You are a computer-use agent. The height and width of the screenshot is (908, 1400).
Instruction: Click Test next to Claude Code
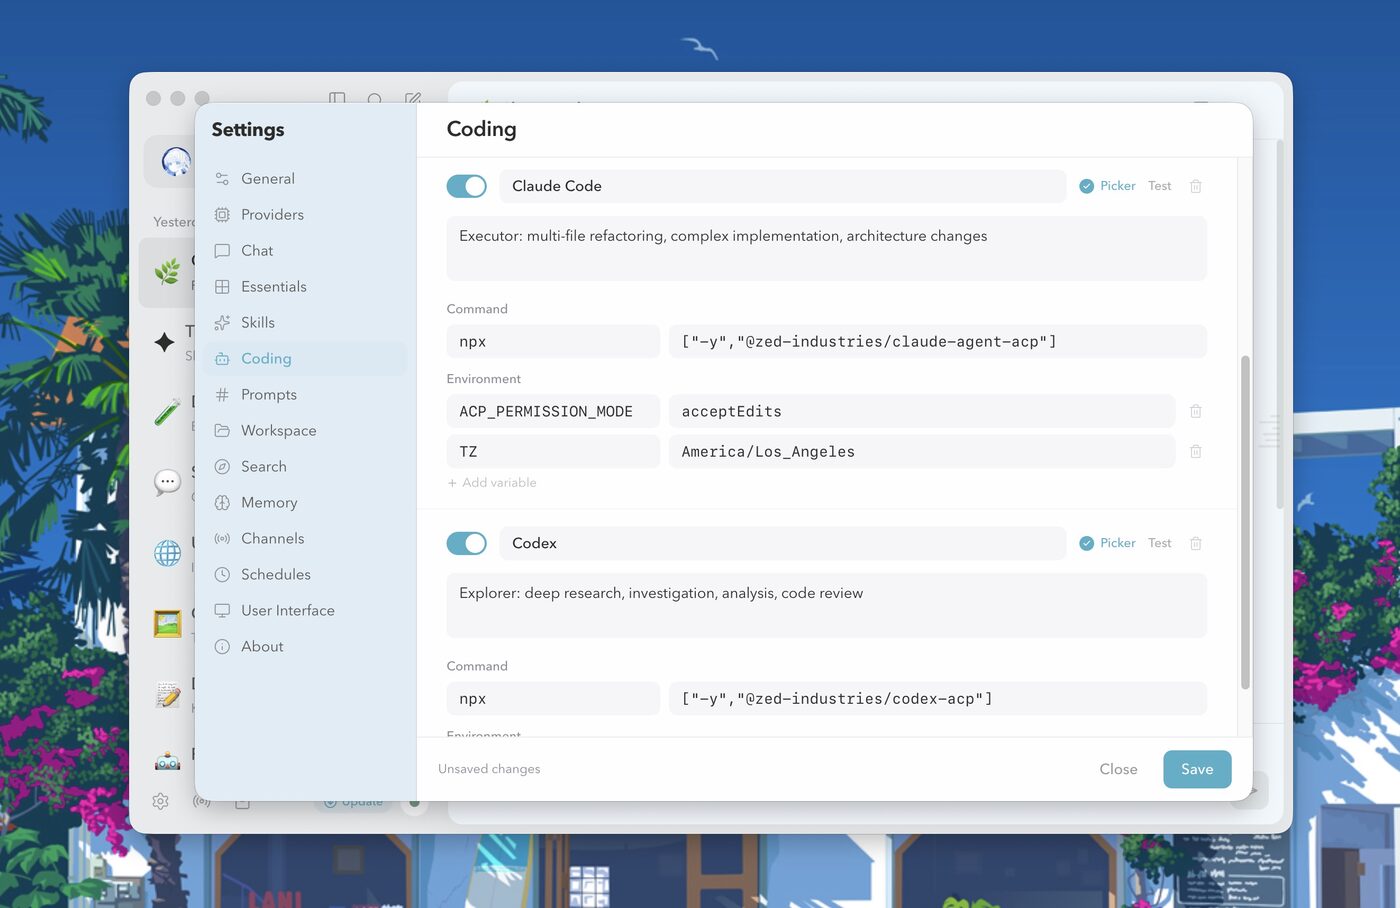click(1159, 186)
